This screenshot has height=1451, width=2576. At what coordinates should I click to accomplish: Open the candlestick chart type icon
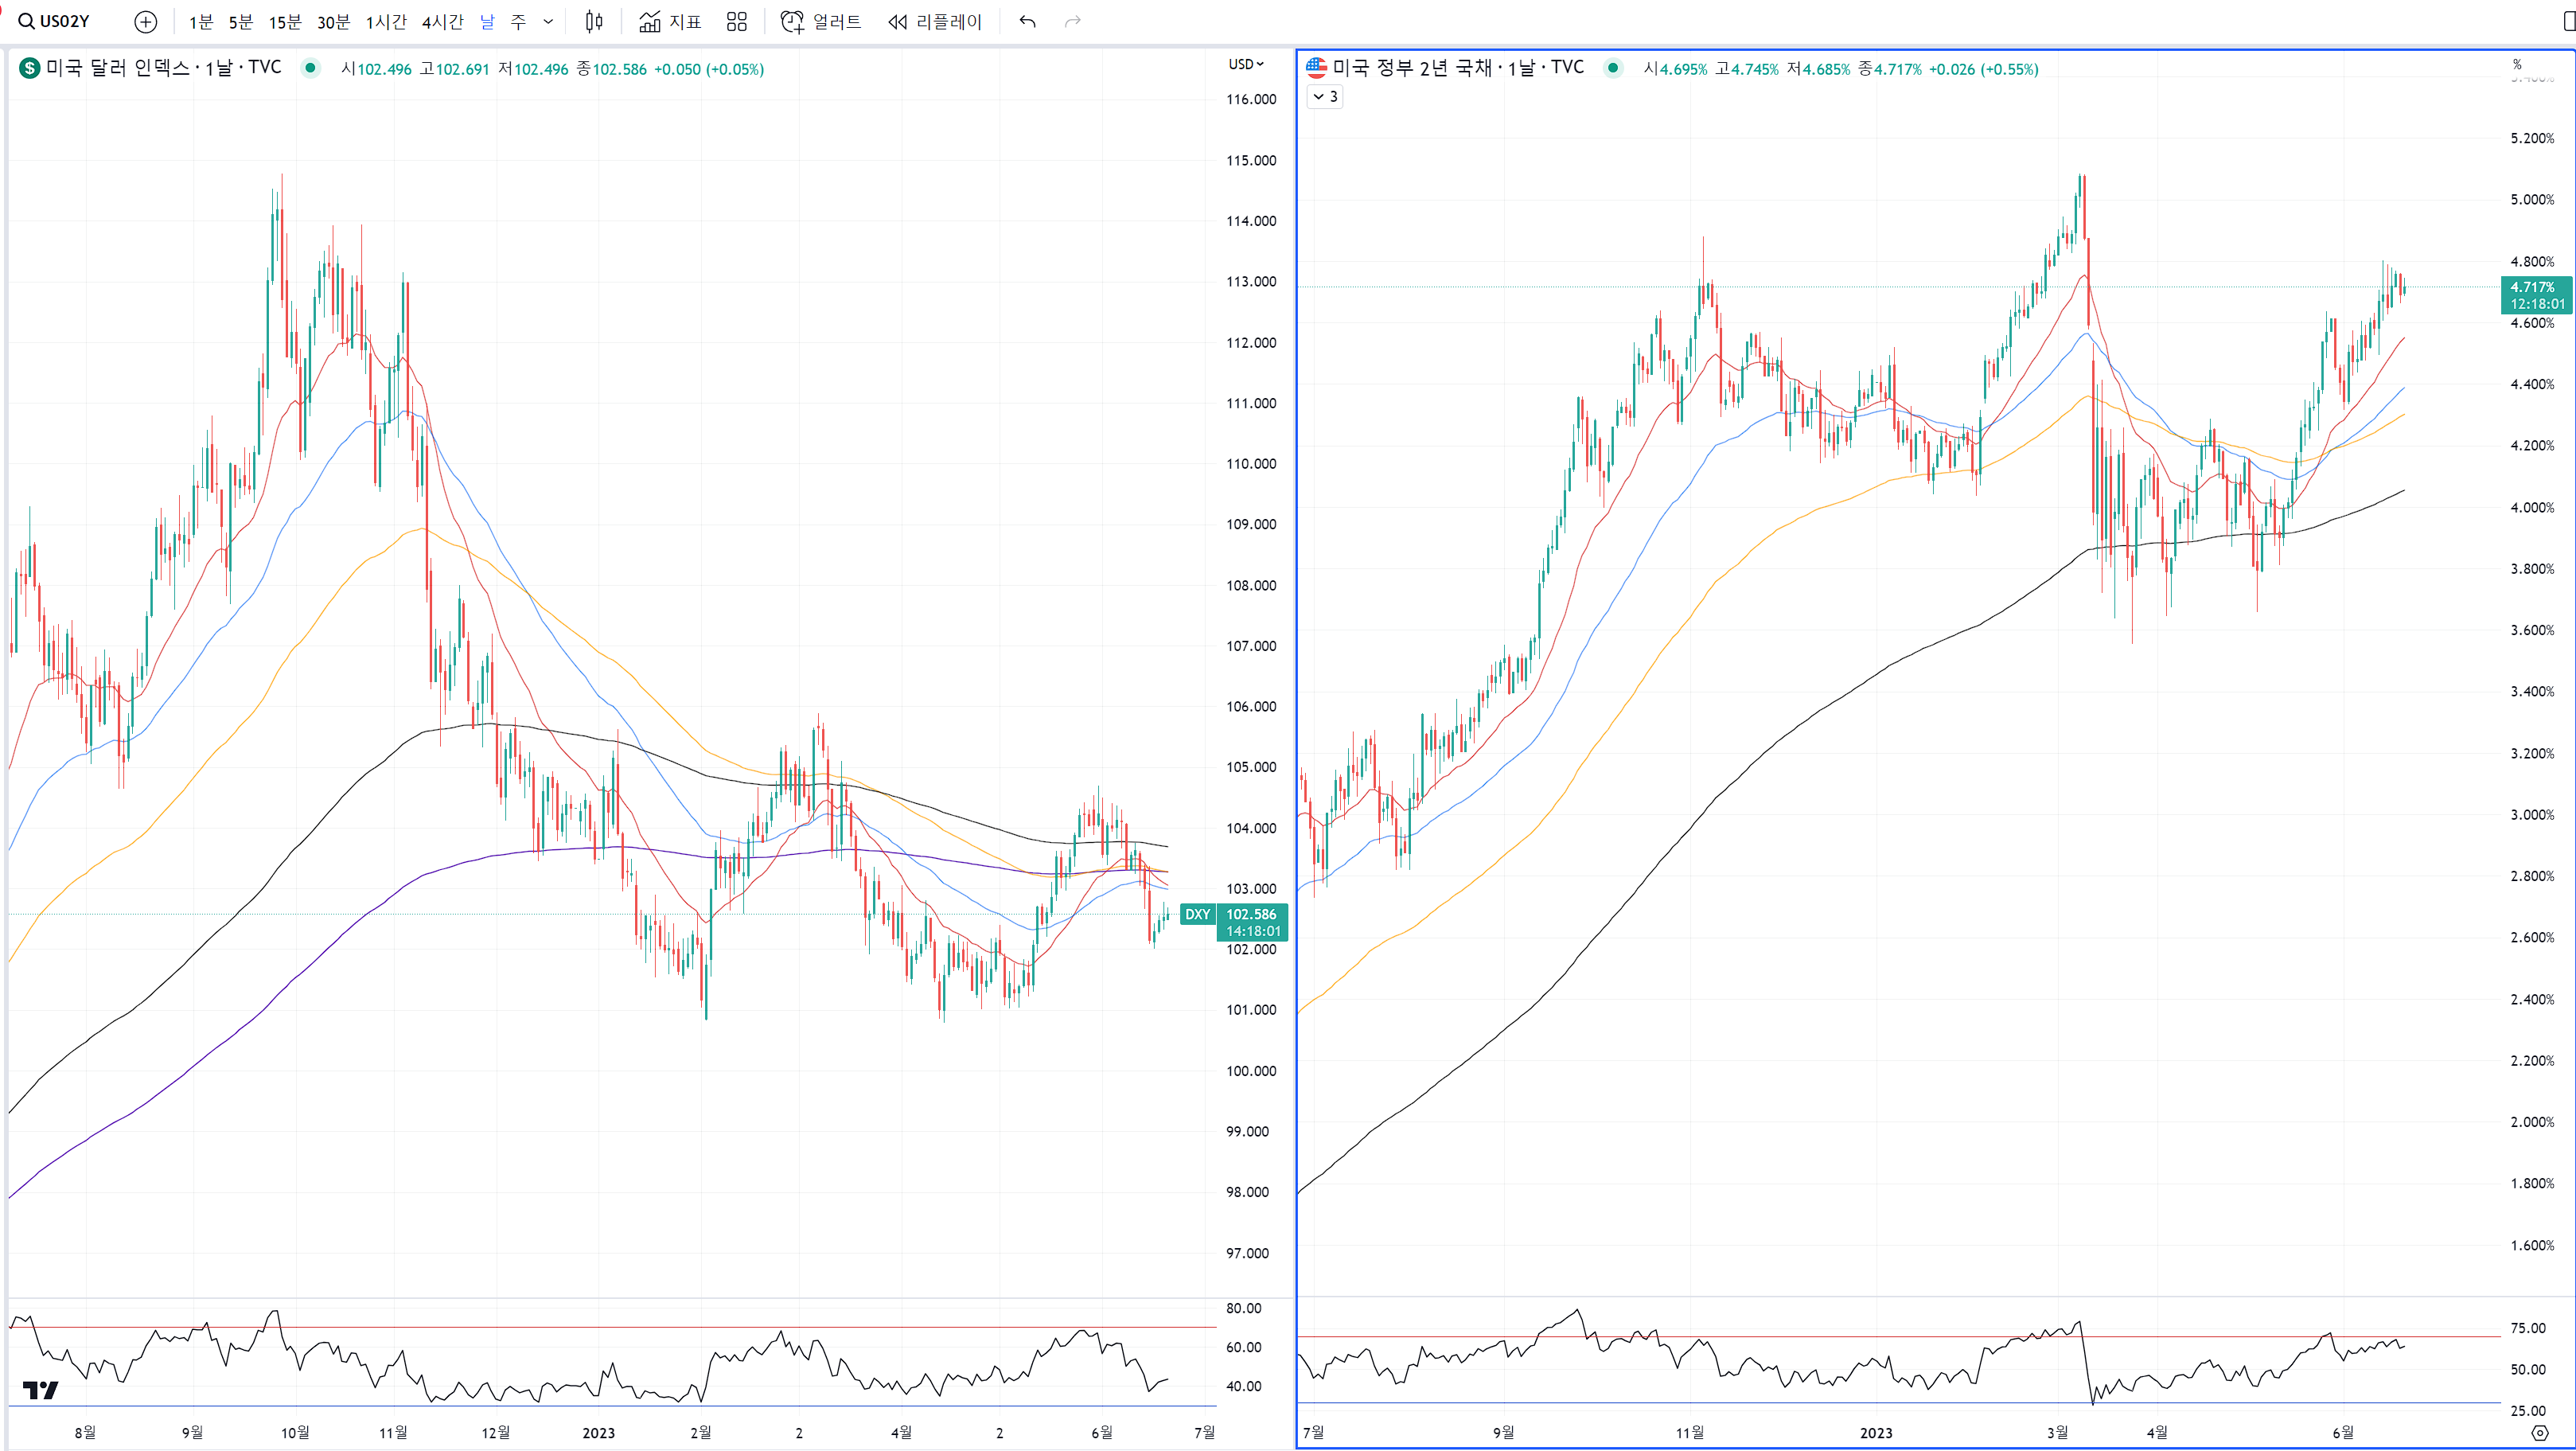[x=594, y=22]
